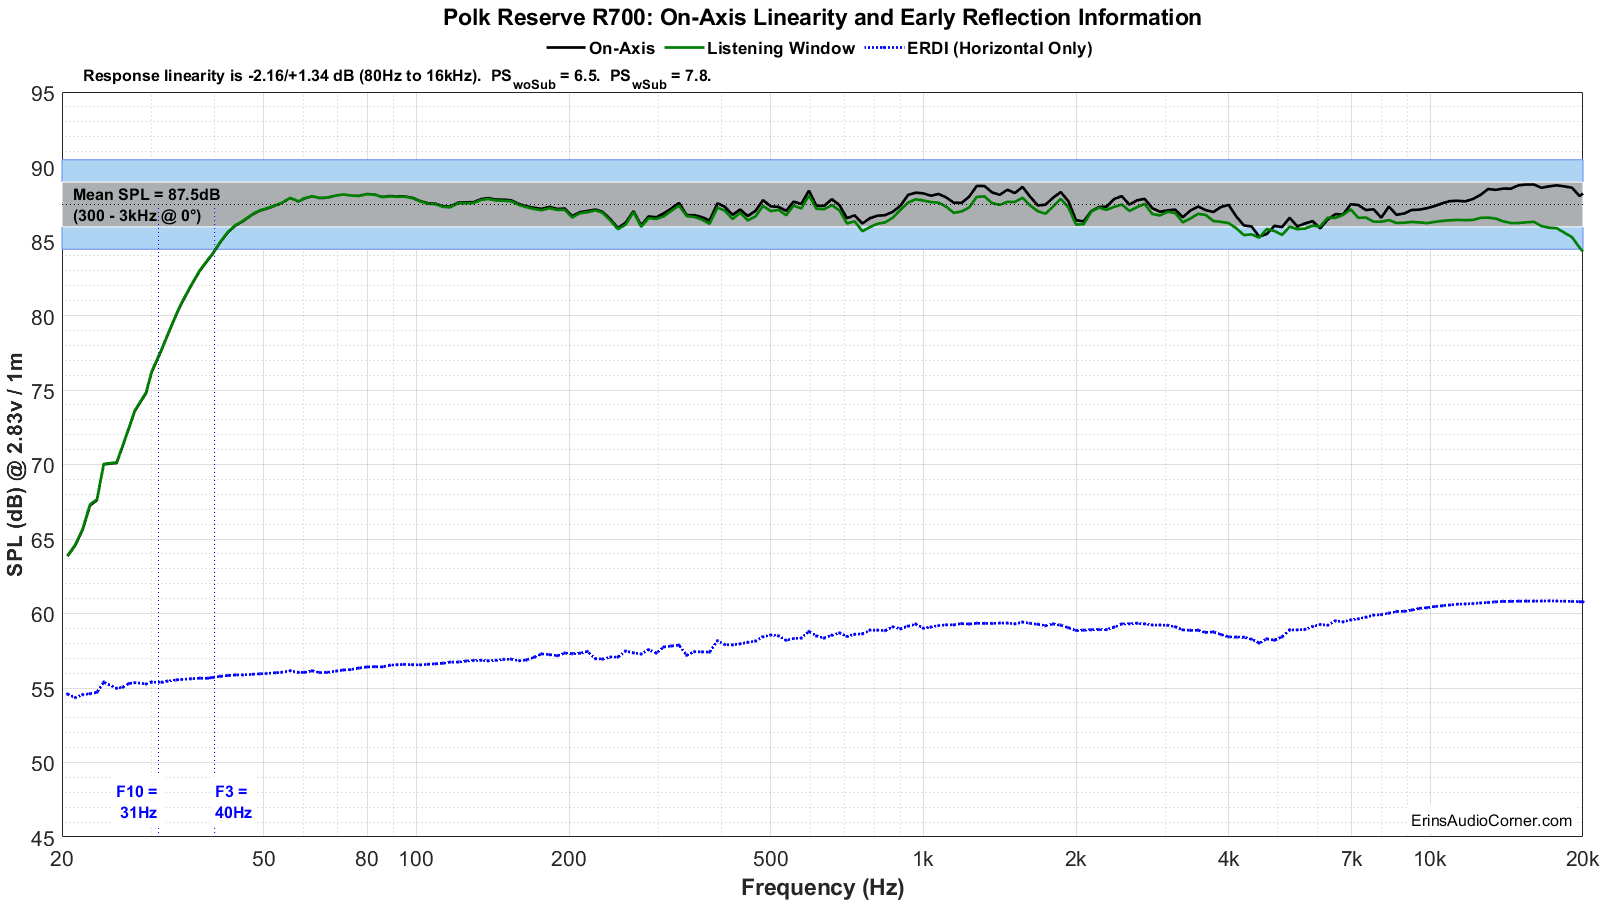Image resolution: width=1600 pixels, height=900 pixels.
Task: Click the 100 x-axis tick label
Action: (416, 859)
